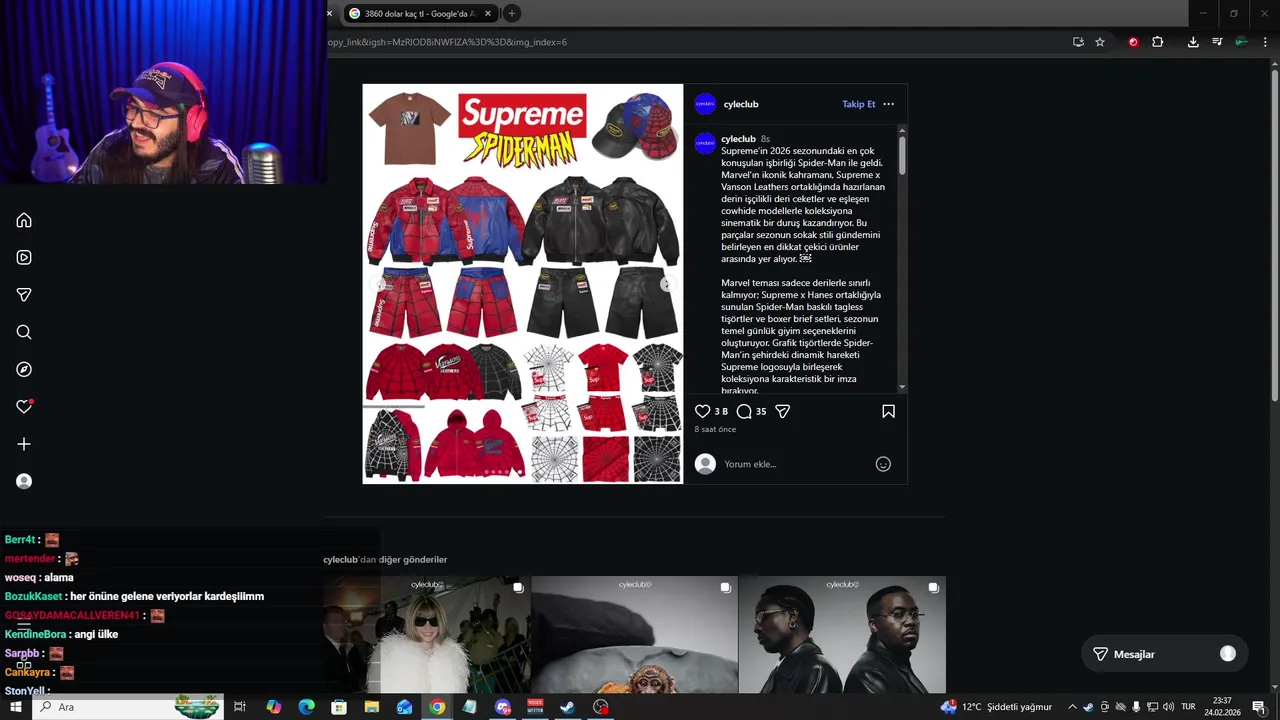Open Chrome downloads icon

(1193, 42)
